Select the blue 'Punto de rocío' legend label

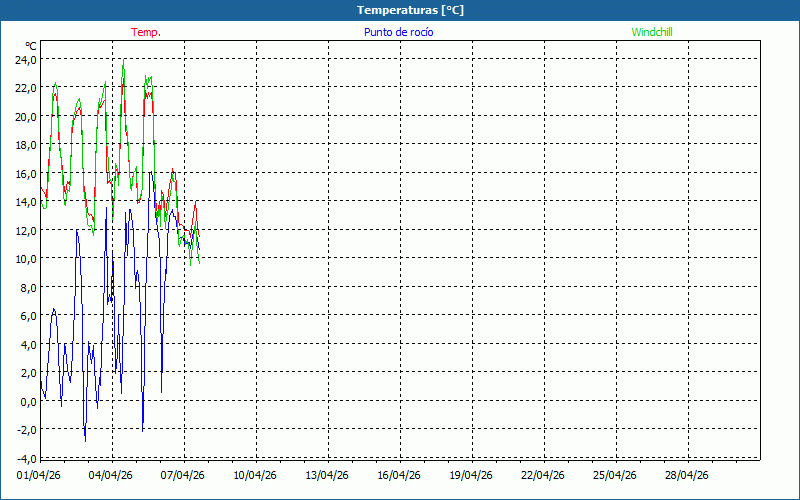398,32
